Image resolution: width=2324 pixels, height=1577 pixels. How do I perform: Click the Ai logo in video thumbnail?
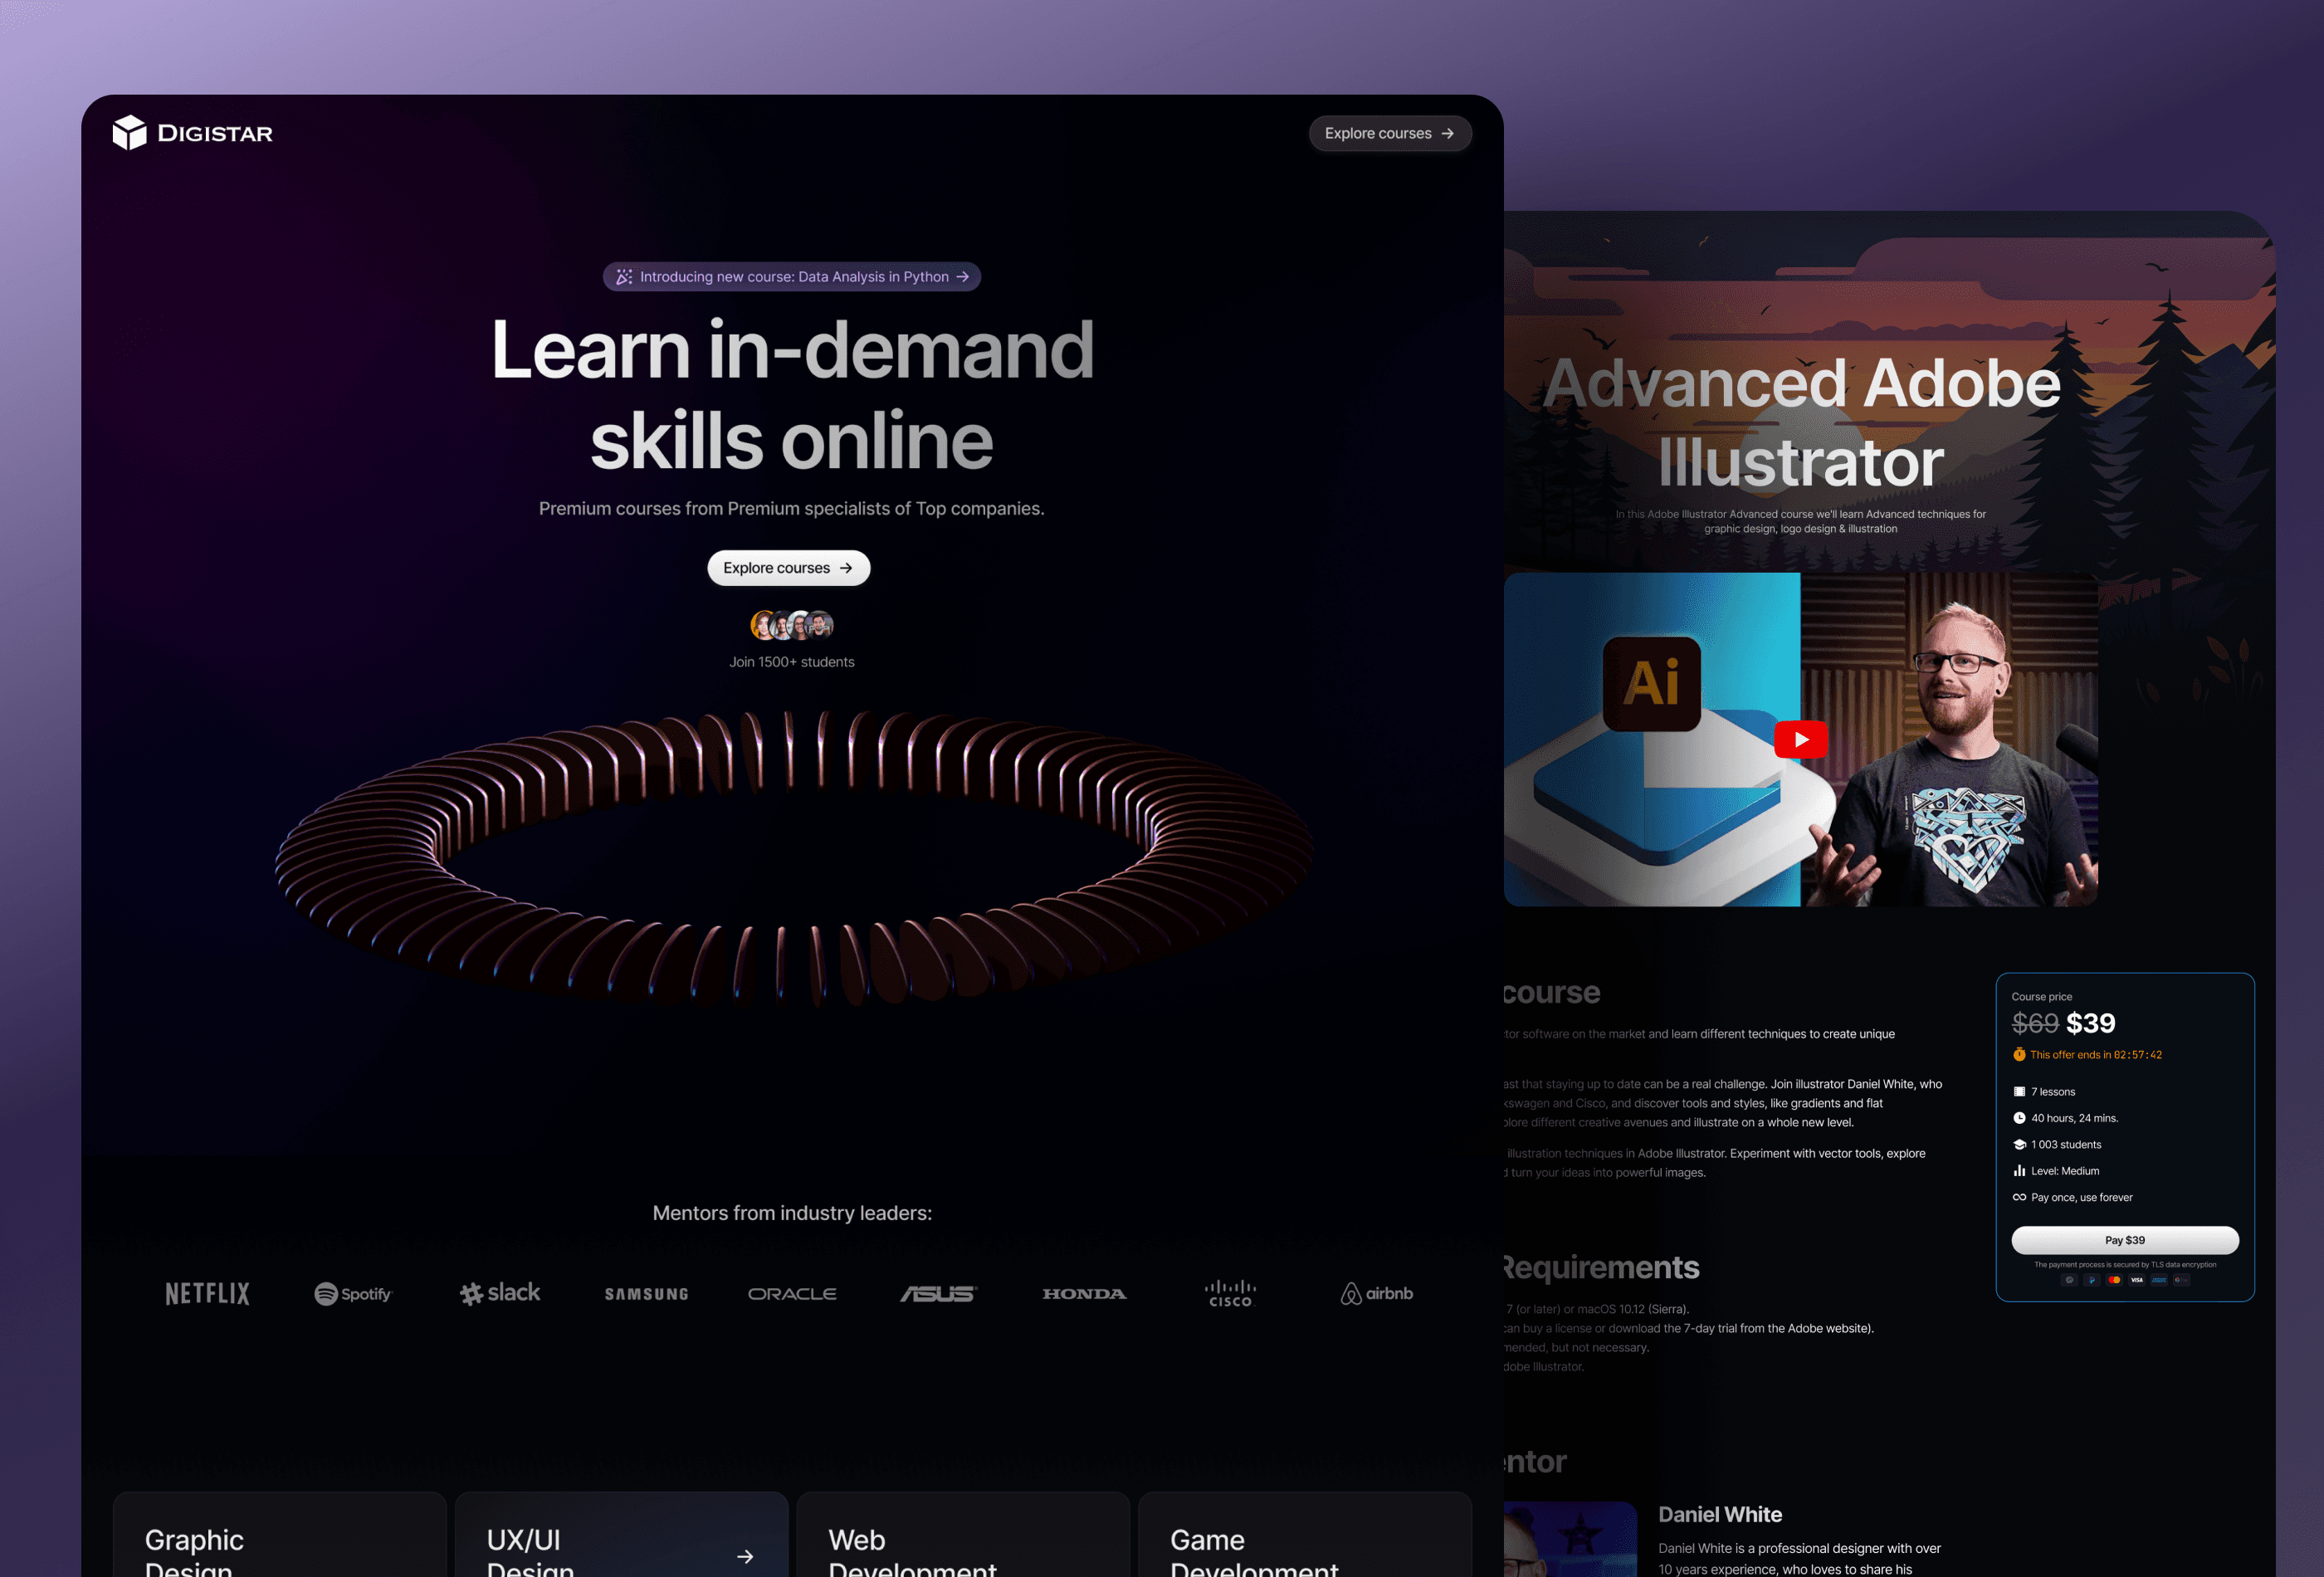[1652, 684]
